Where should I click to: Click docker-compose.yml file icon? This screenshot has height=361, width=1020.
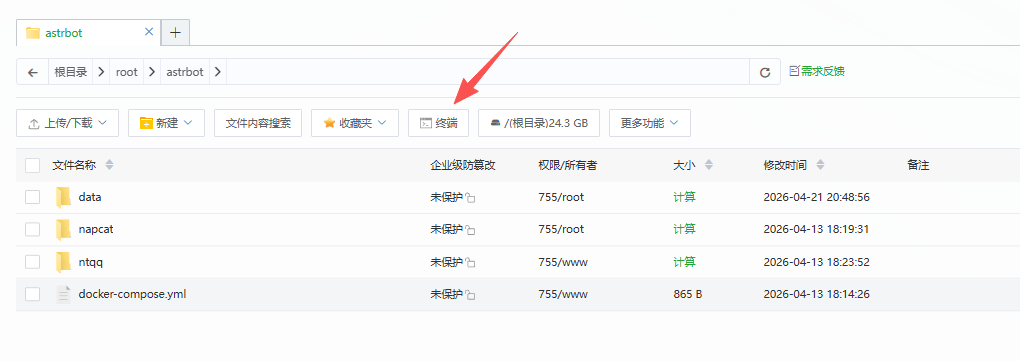coord(63,294)
